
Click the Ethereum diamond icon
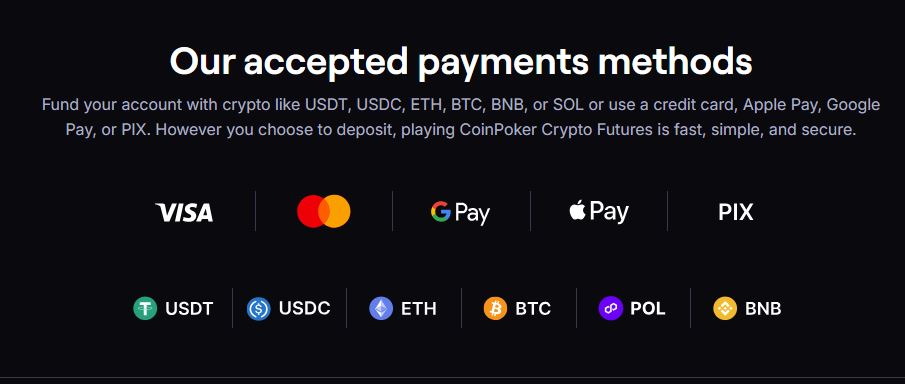click(x=381, y=308)
